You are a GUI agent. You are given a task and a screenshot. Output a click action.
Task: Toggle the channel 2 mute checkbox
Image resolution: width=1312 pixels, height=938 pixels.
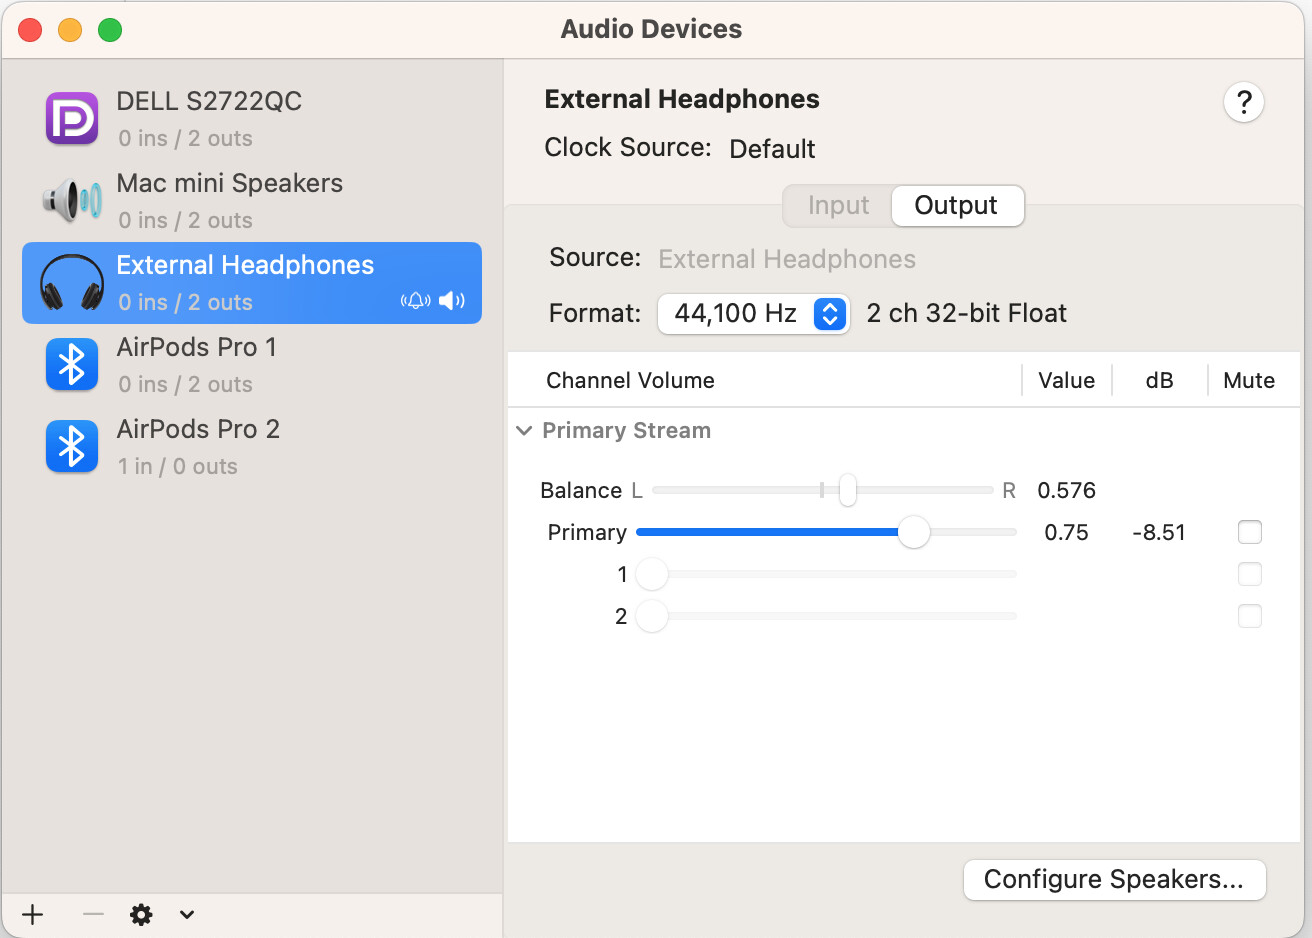click(1250, 616)
